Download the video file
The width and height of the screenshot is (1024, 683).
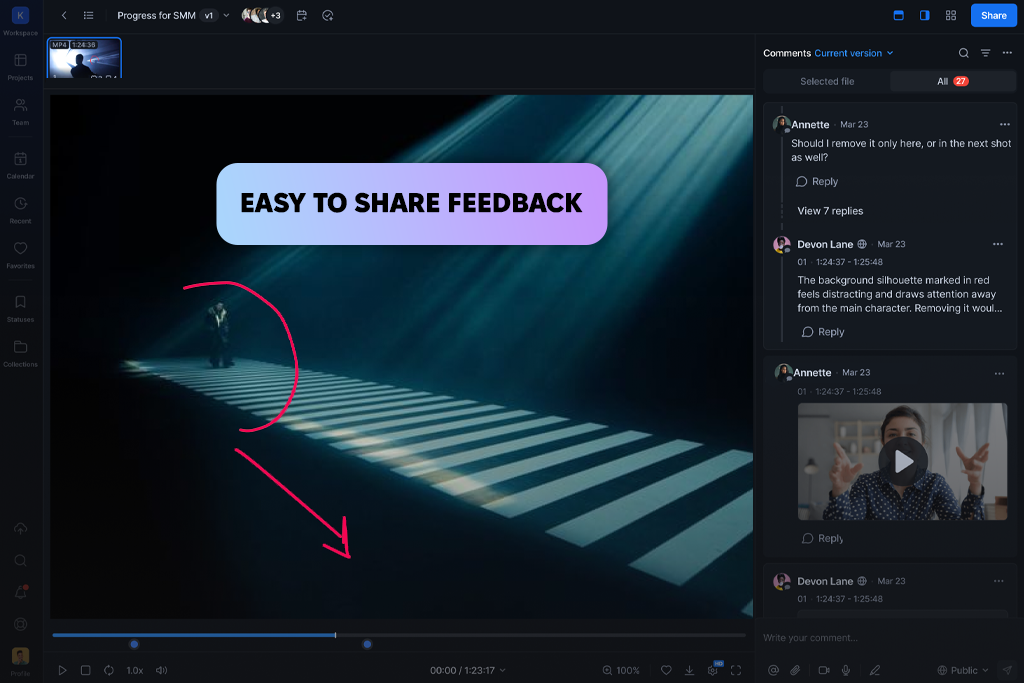[689, 670]
